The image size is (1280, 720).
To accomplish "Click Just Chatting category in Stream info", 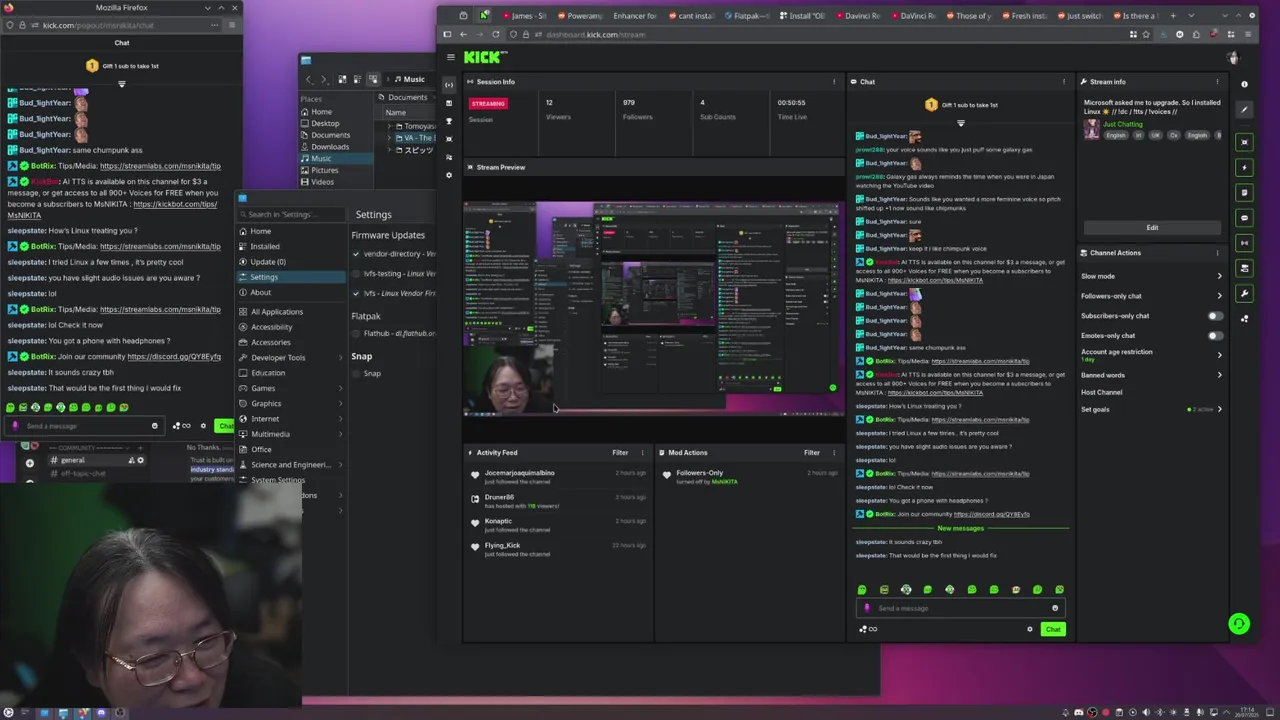I will 1123,124.
